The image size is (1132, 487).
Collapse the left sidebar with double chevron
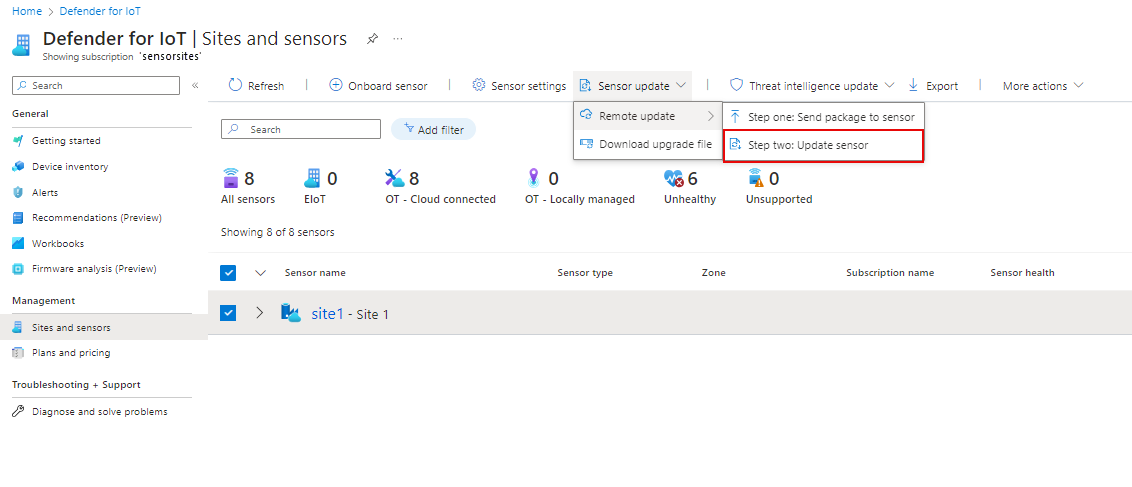click(195, 86)
